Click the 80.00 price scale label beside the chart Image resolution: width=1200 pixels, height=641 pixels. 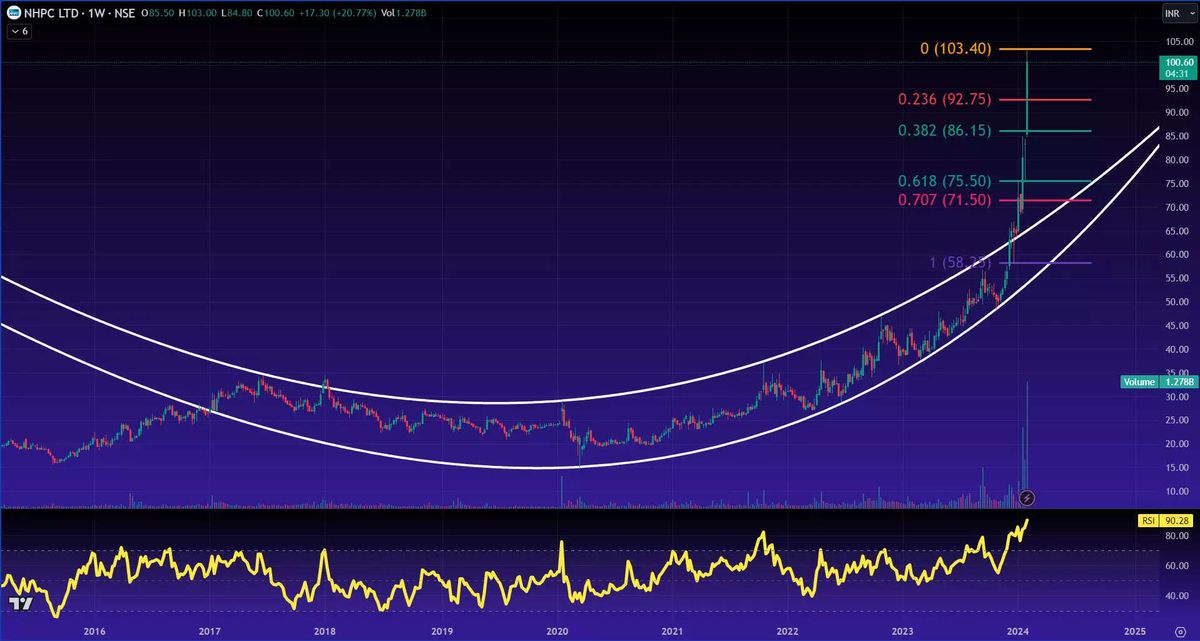click(x=1176, y=160)
